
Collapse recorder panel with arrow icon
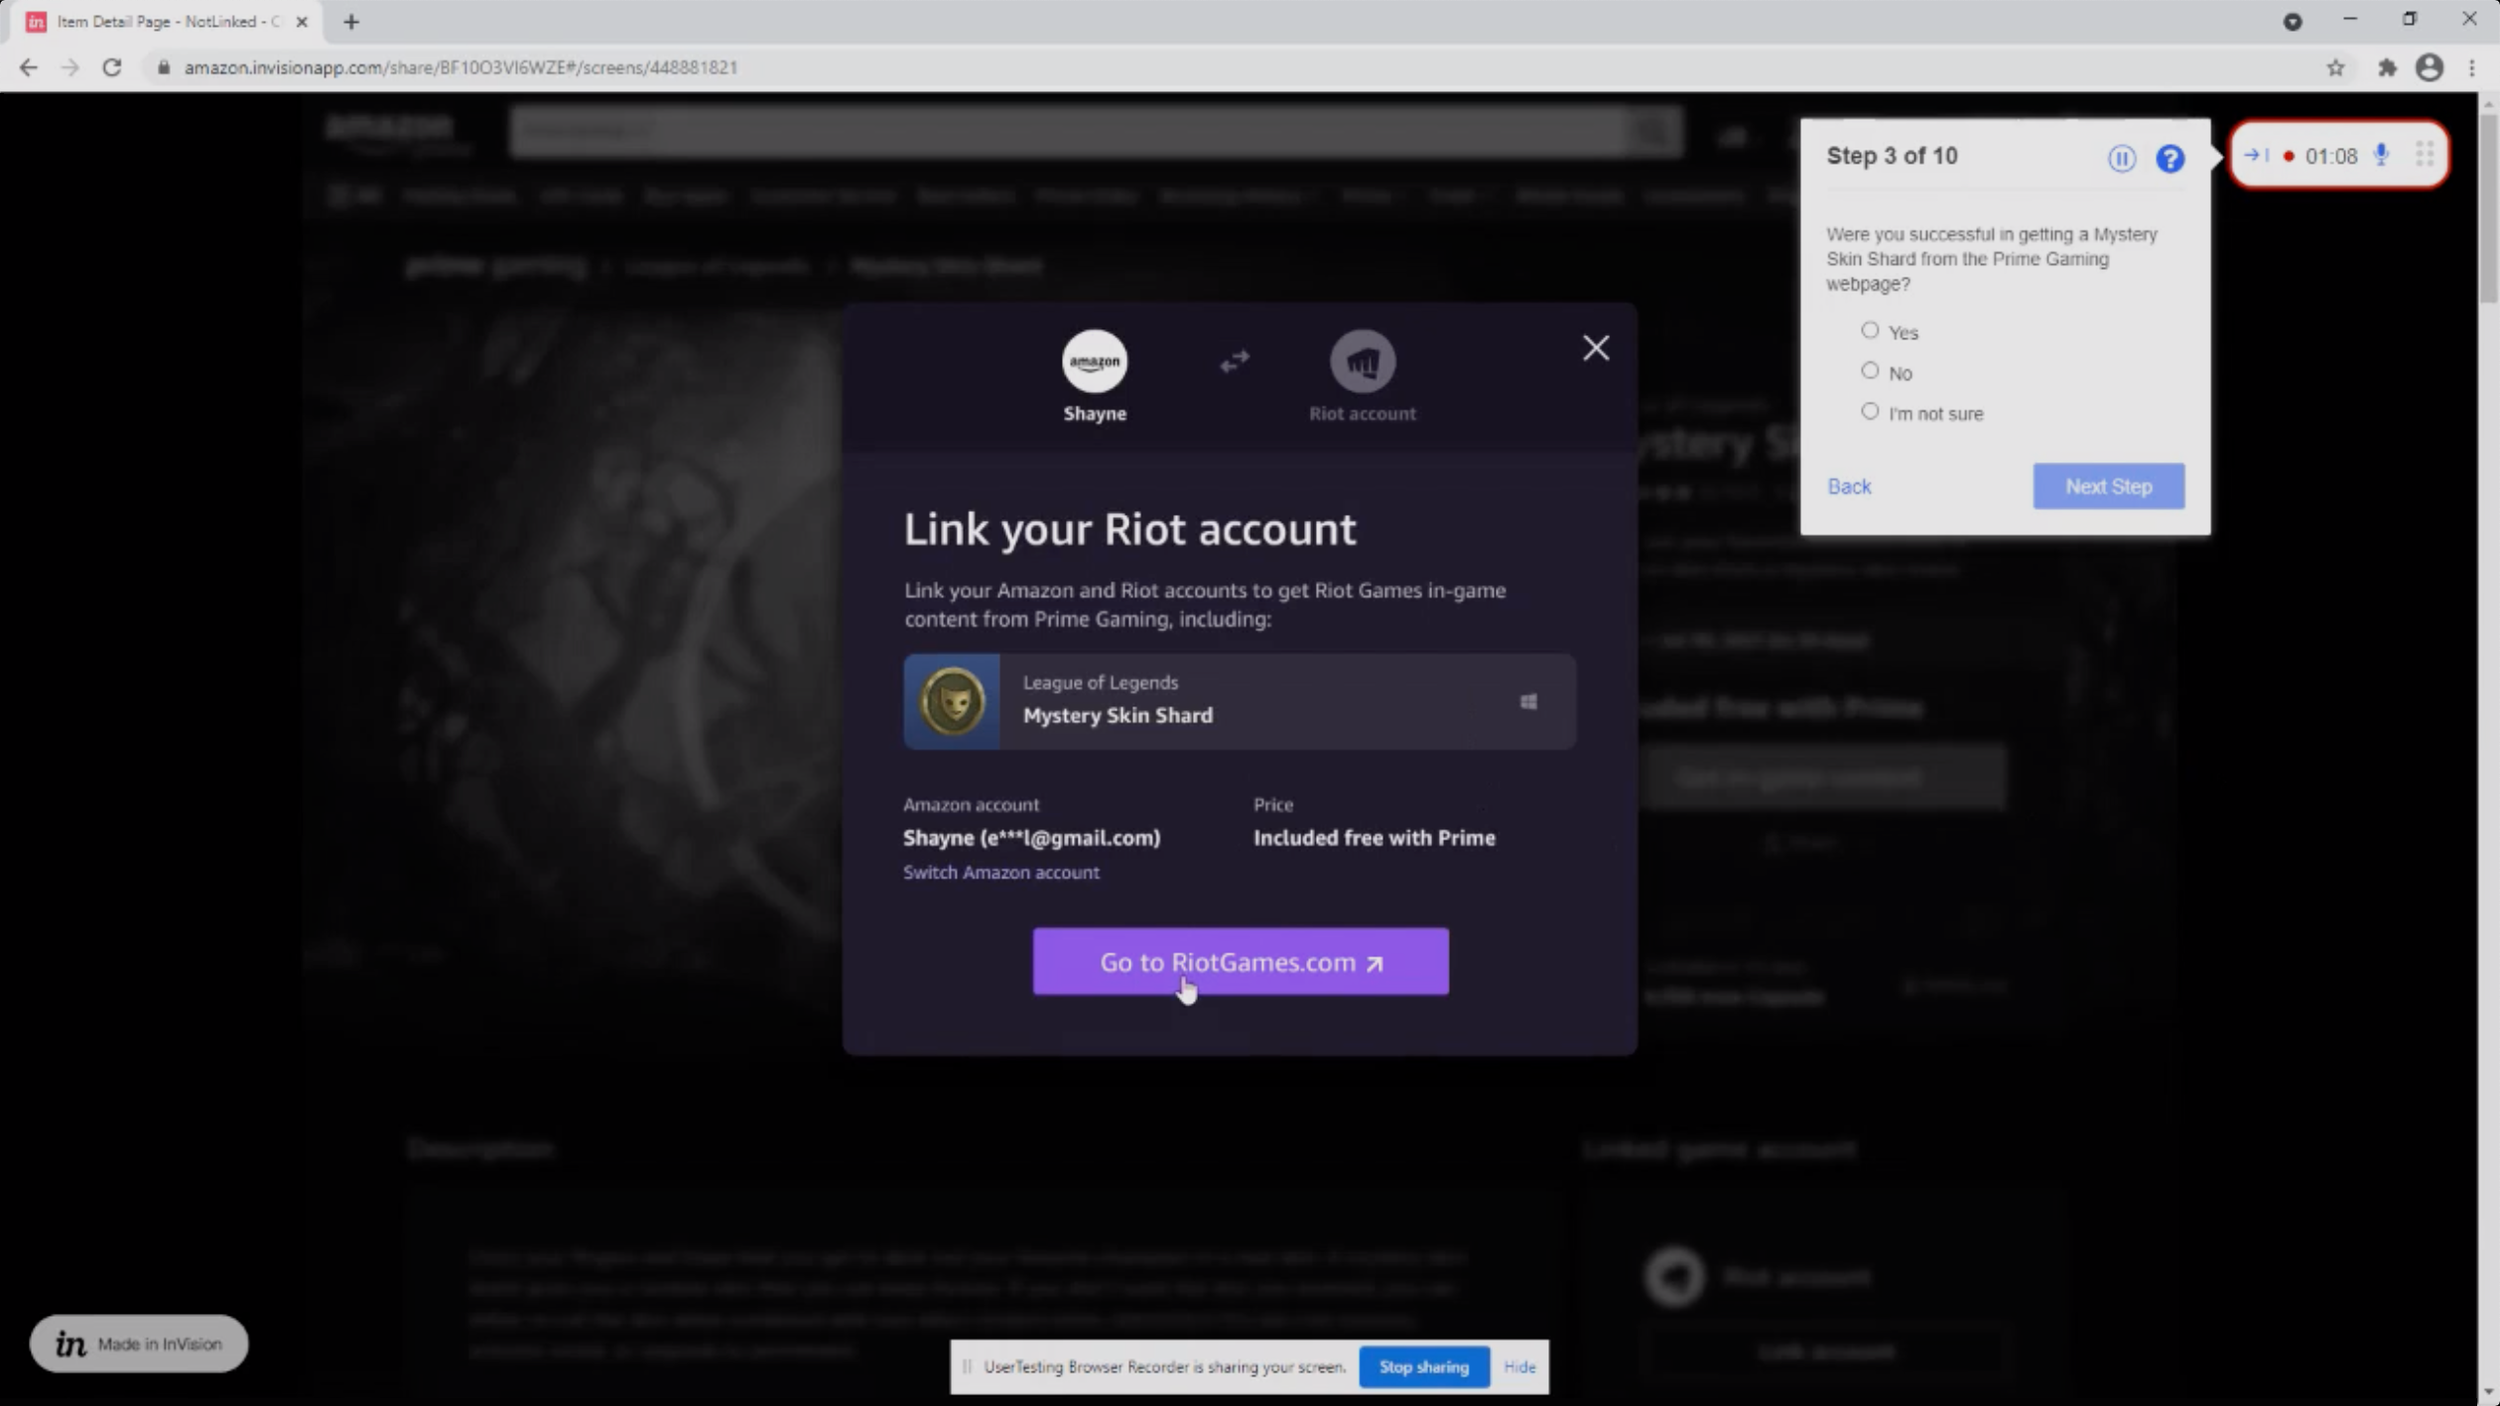pos(2254,155)
